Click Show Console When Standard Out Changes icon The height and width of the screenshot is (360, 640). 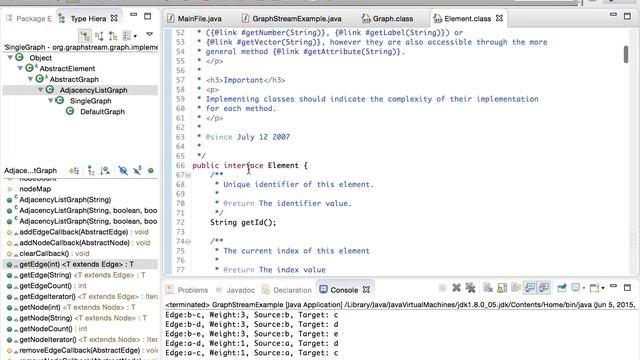530,288
